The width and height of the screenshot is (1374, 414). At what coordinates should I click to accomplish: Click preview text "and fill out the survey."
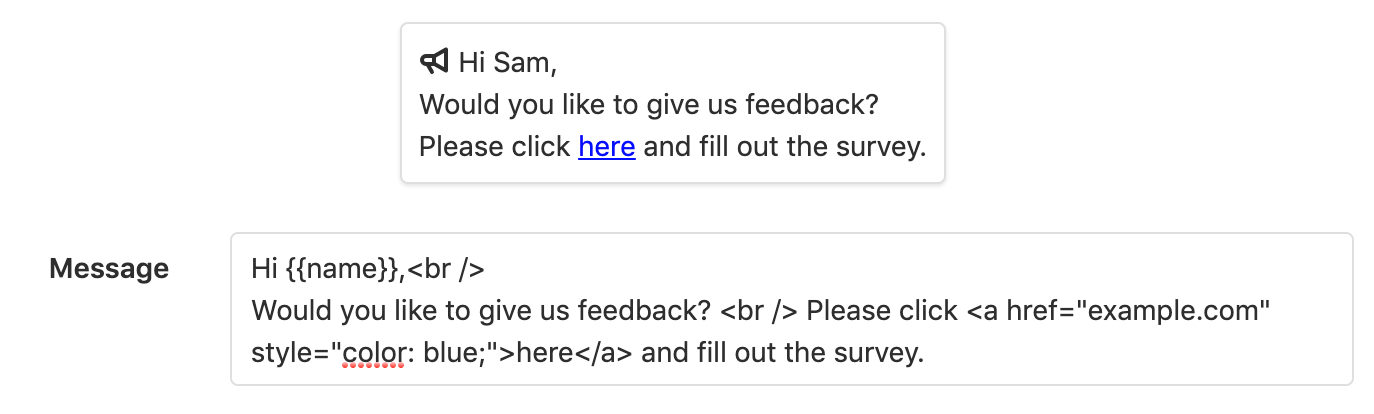(784, 147)
